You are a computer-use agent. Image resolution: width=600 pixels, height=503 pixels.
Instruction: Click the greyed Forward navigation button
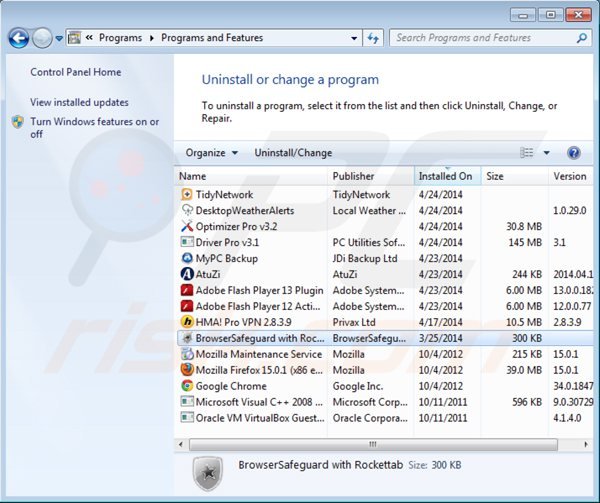42,38
